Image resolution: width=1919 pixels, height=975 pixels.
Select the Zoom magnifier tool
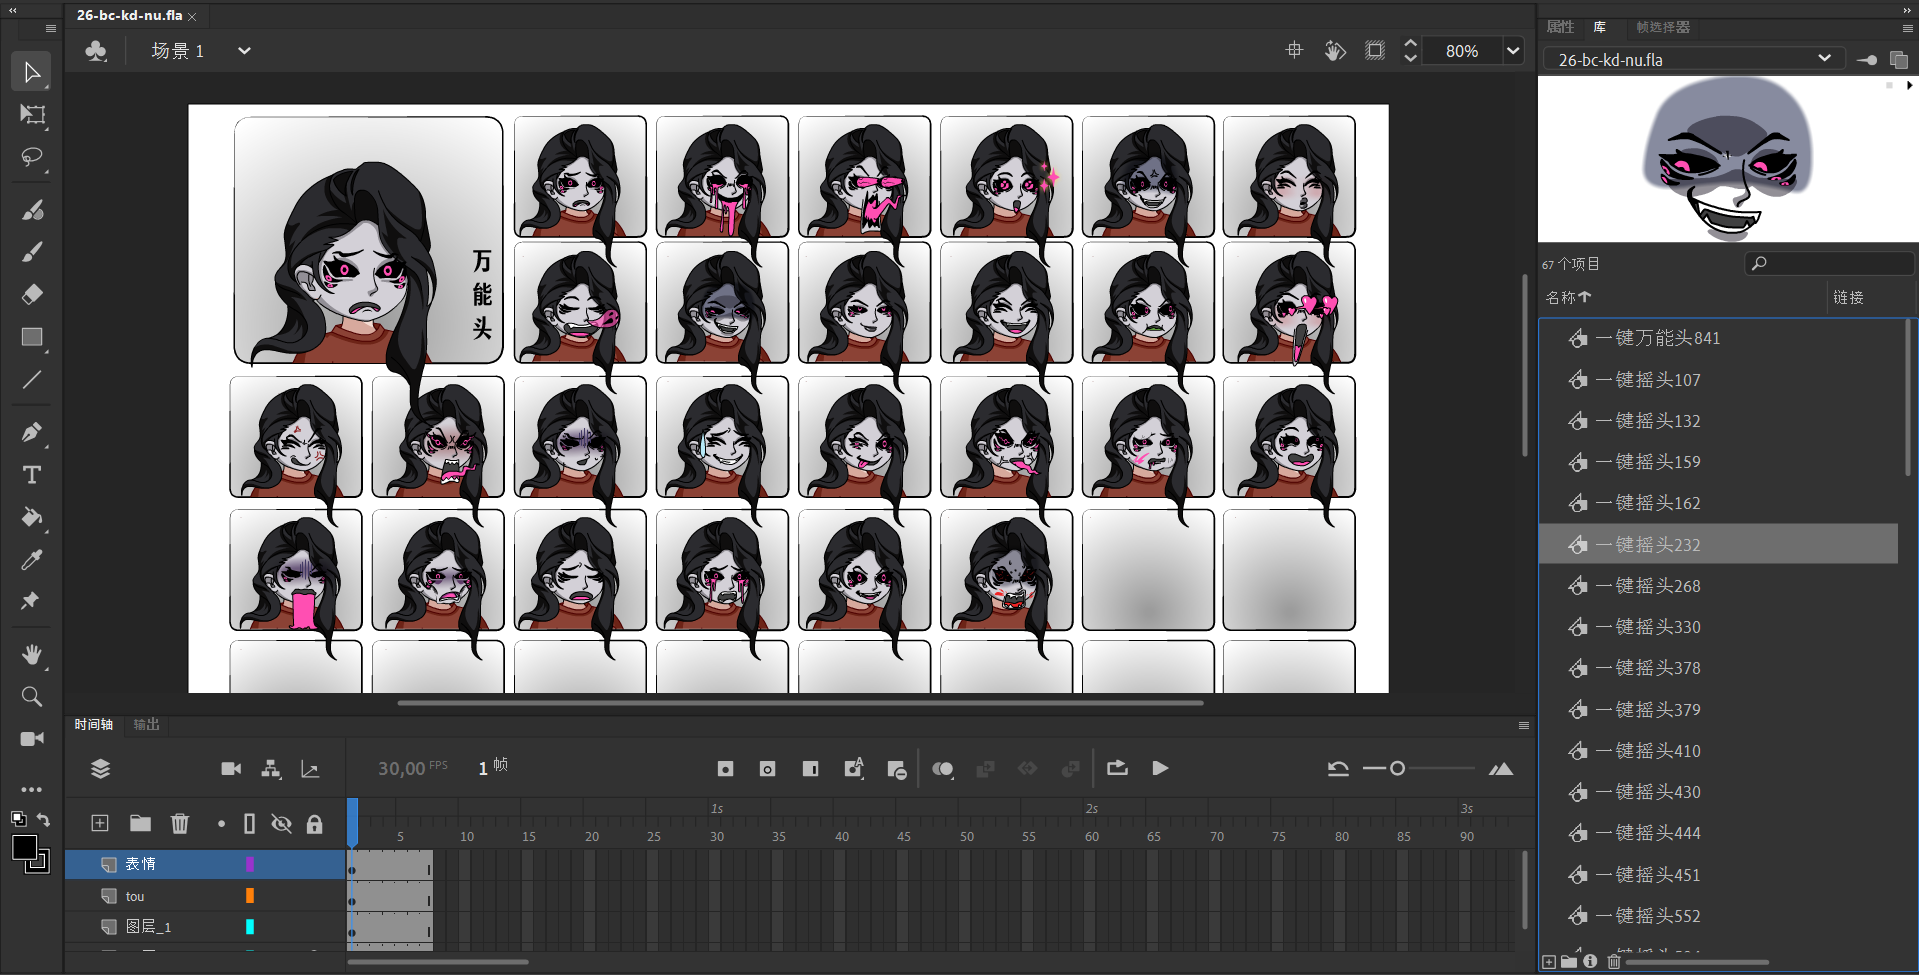click(32, 696)
